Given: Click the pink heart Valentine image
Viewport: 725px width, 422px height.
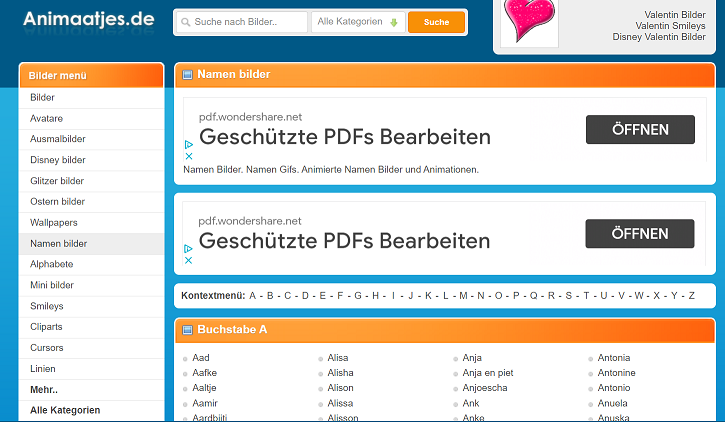Looking at the screenshot, I should (x=529, y=22).
